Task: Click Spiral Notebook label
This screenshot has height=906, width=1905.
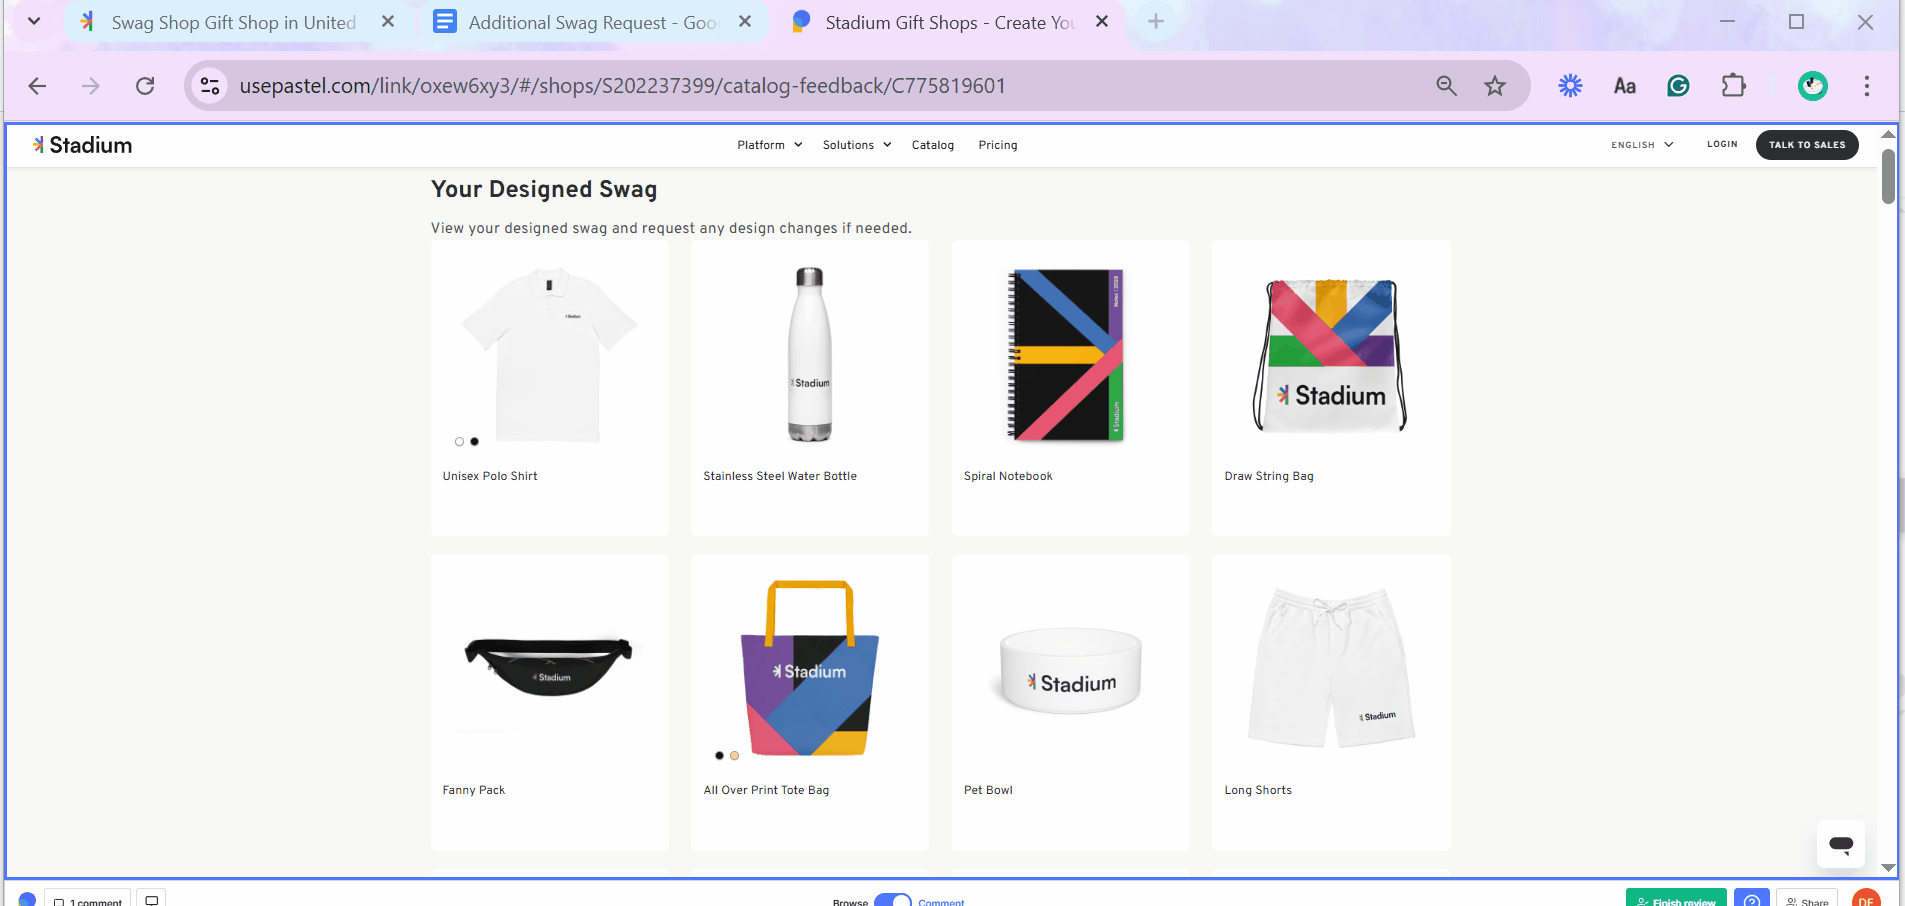Action: tap(1008, 476)
